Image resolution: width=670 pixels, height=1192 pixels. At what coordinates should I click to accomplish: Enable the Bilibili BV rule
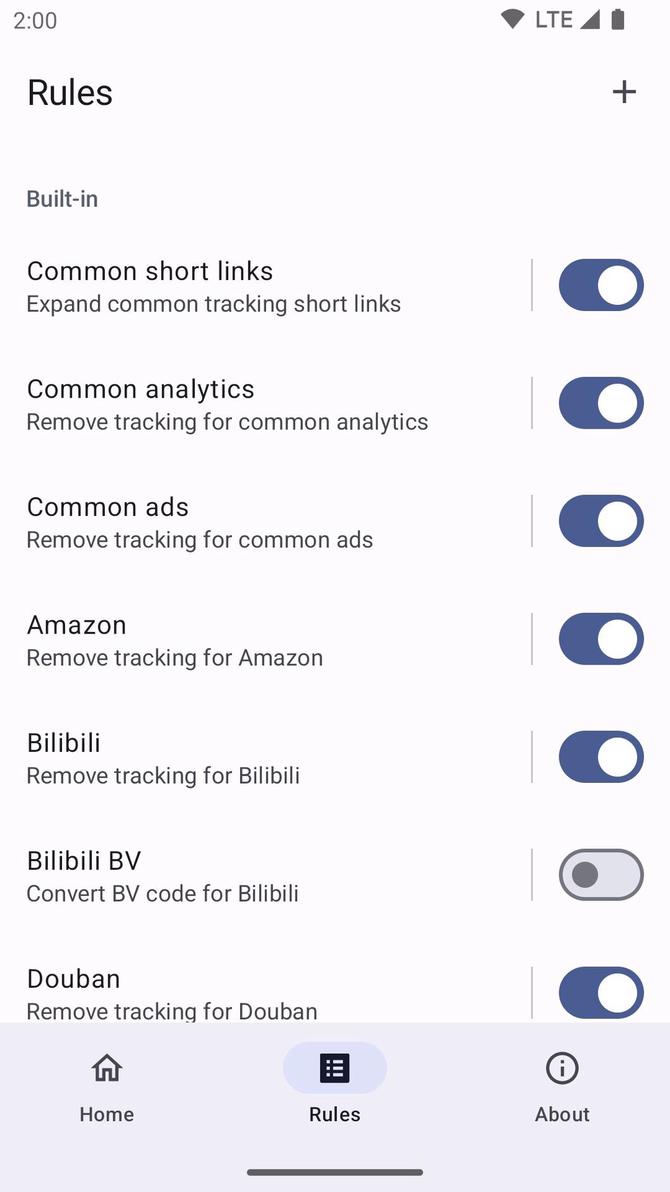[x=600, y=874]
